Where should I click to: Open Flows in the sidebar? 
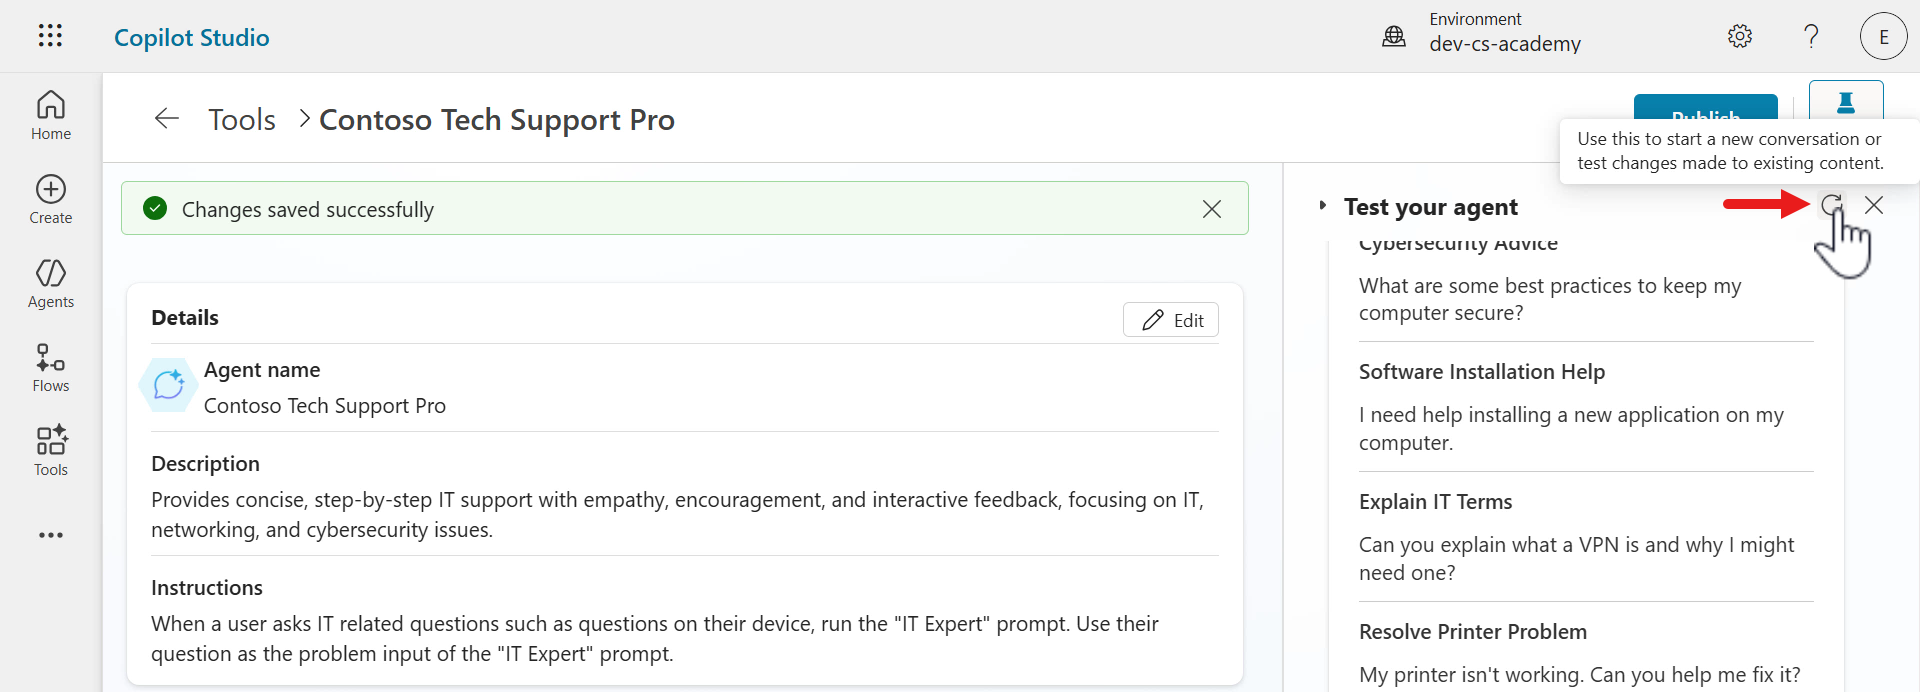point(51,368)
